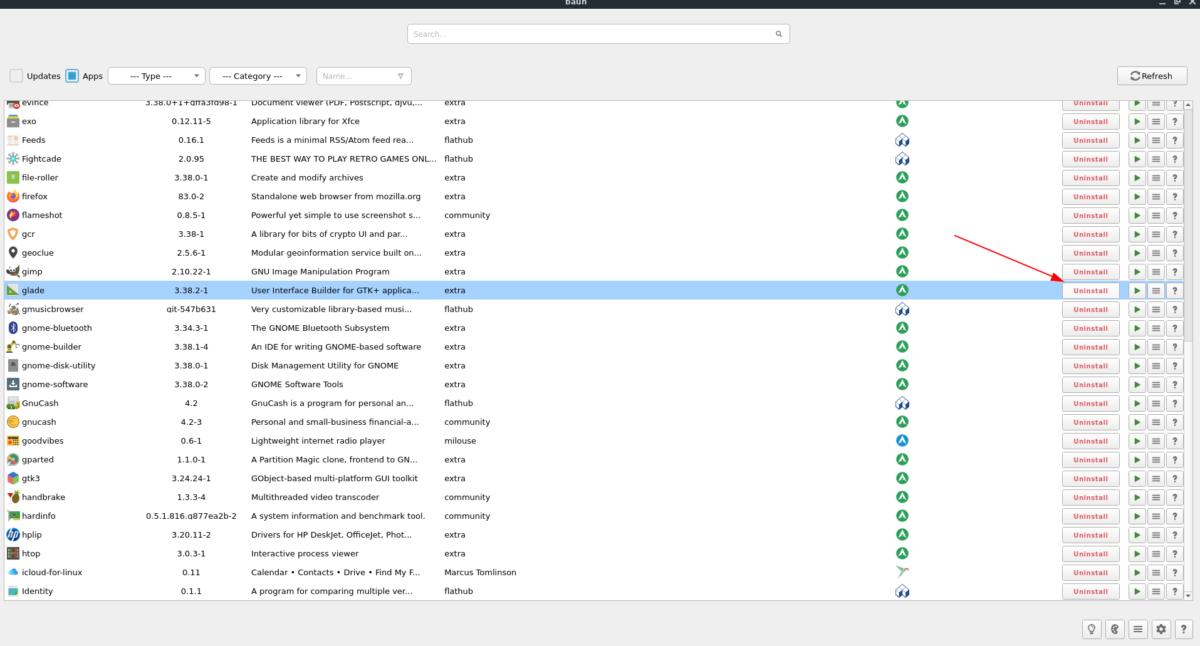Toggle the Apps checkbox
Viewport: 1200px width, 646px height.
(x=72, y=76)
